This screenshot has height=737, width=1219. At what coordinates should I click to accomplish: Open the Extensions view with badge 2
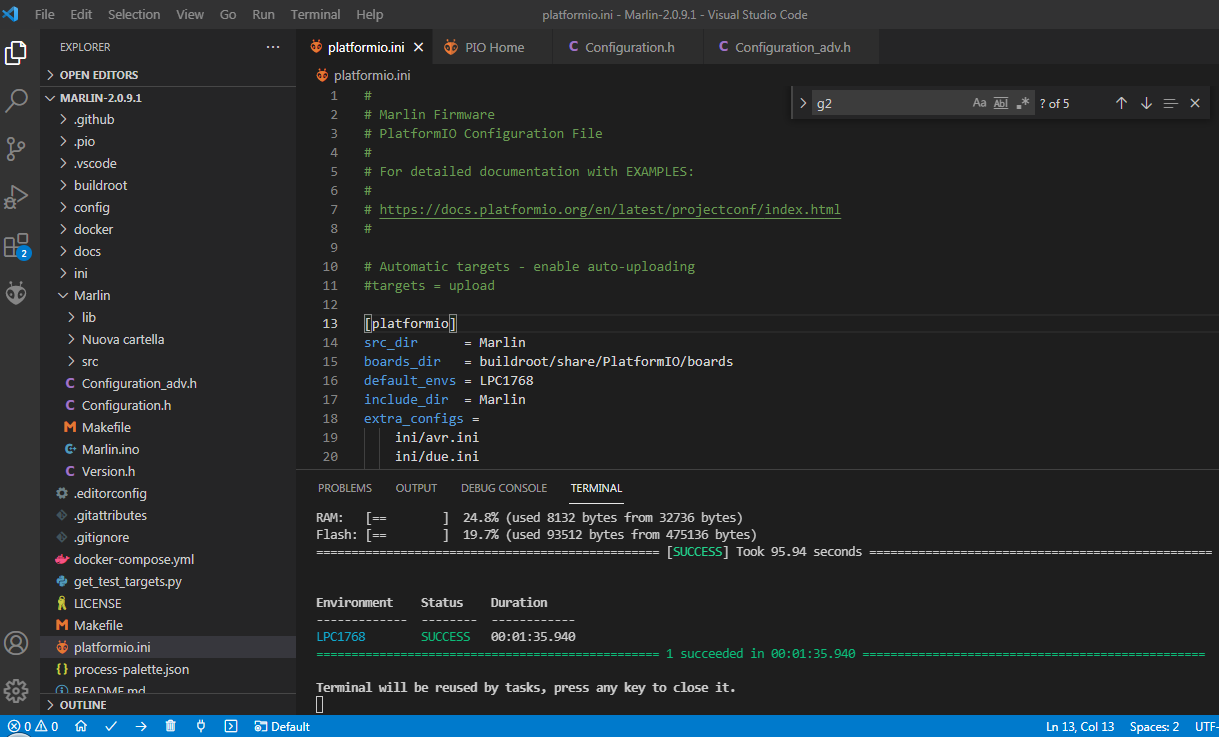(16, 245)
